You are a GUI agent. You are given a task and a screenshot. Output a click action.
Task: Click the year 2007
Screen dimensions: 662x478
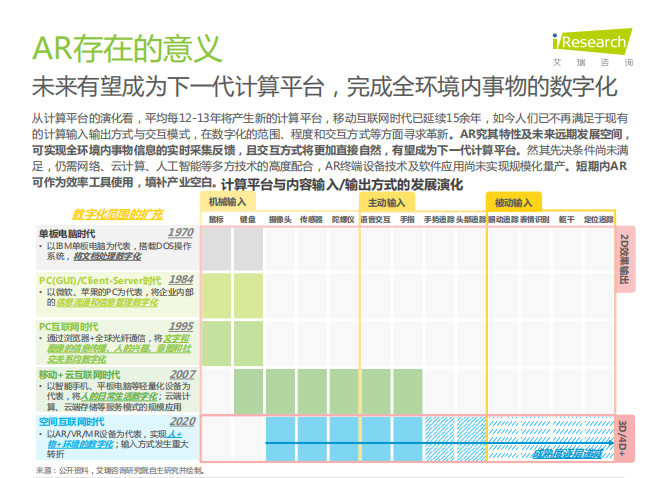click(x=182, y=375)
